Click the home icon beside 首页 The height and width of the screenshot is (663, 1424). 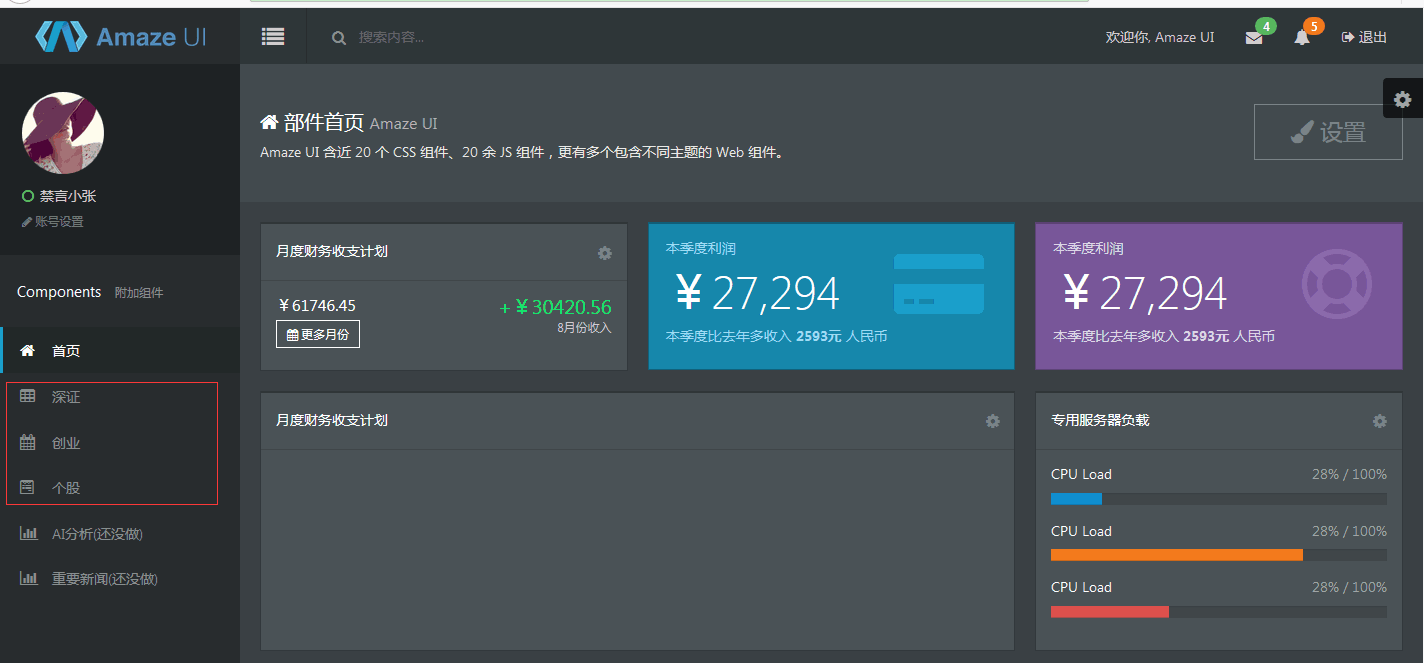tap(28, 351)
